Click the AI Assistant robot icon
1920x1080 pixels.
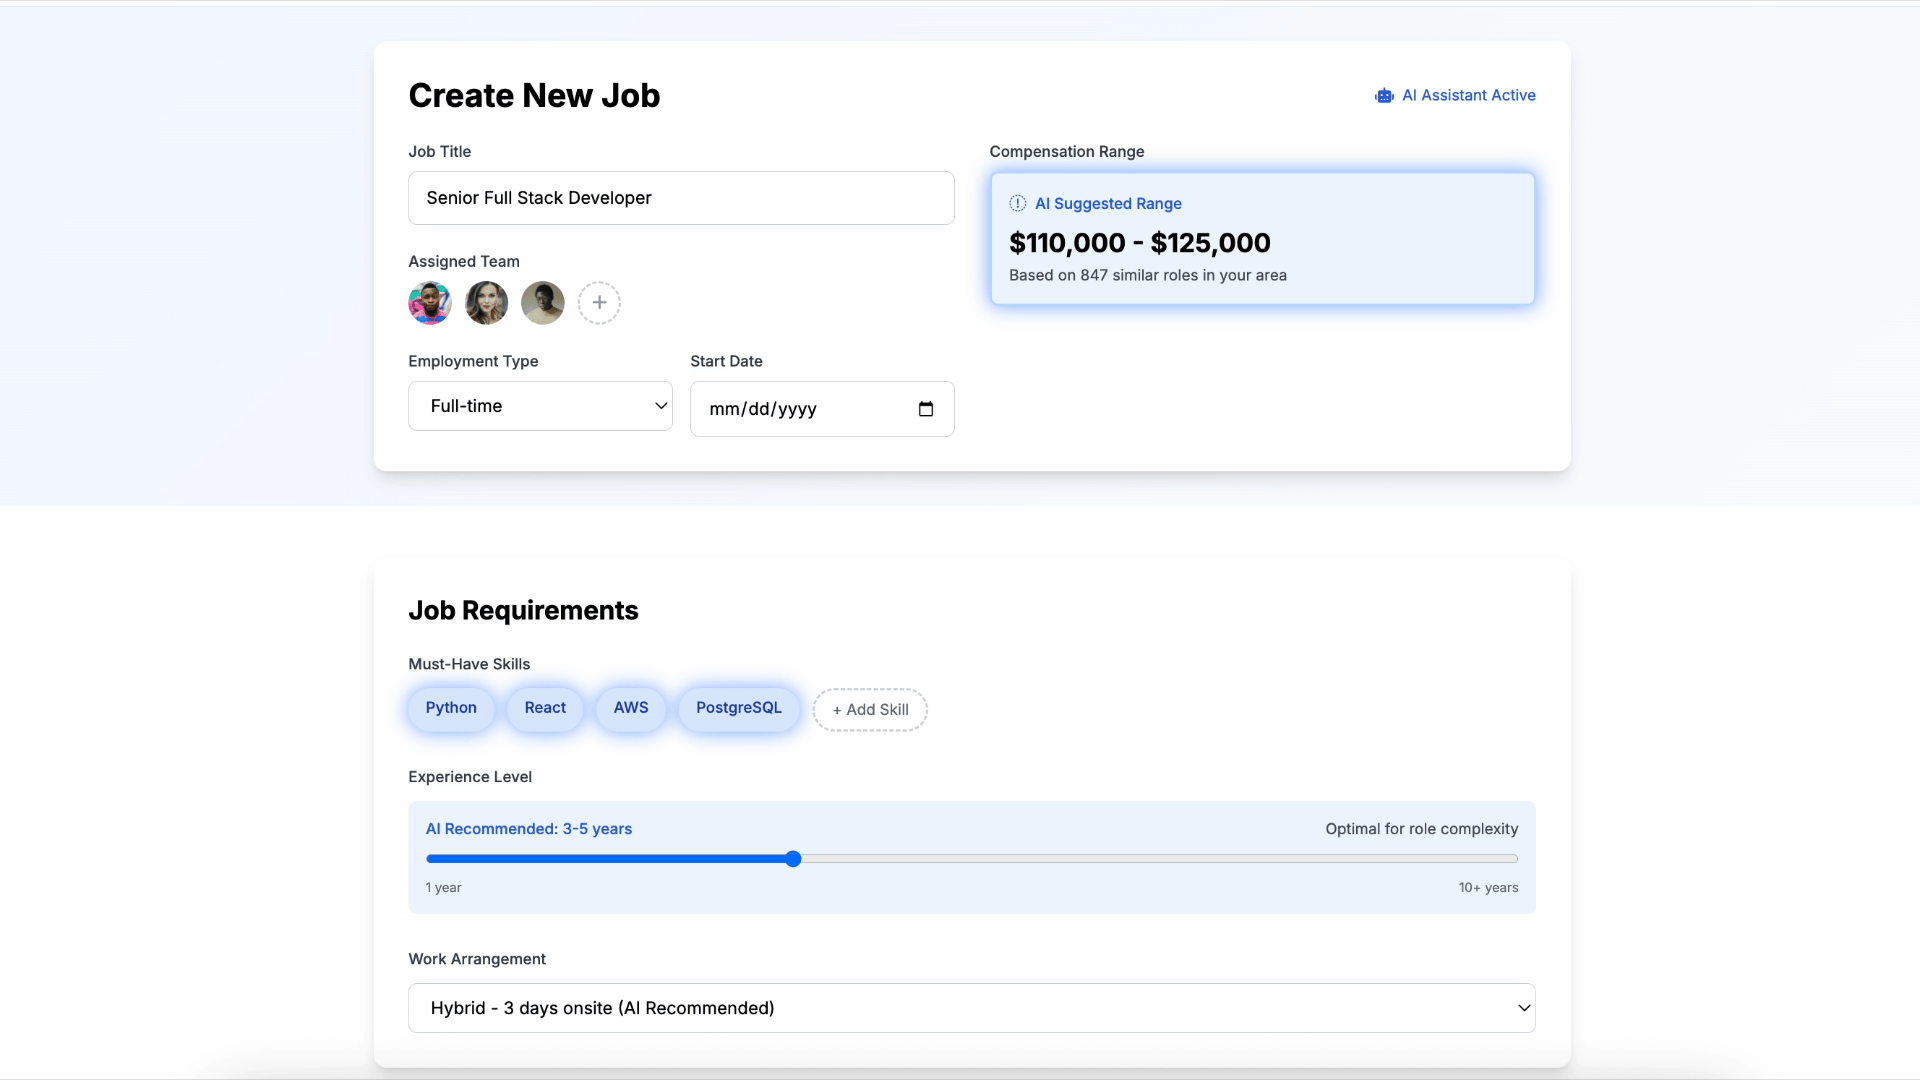pyautogui.click(x=1384, y=96)
